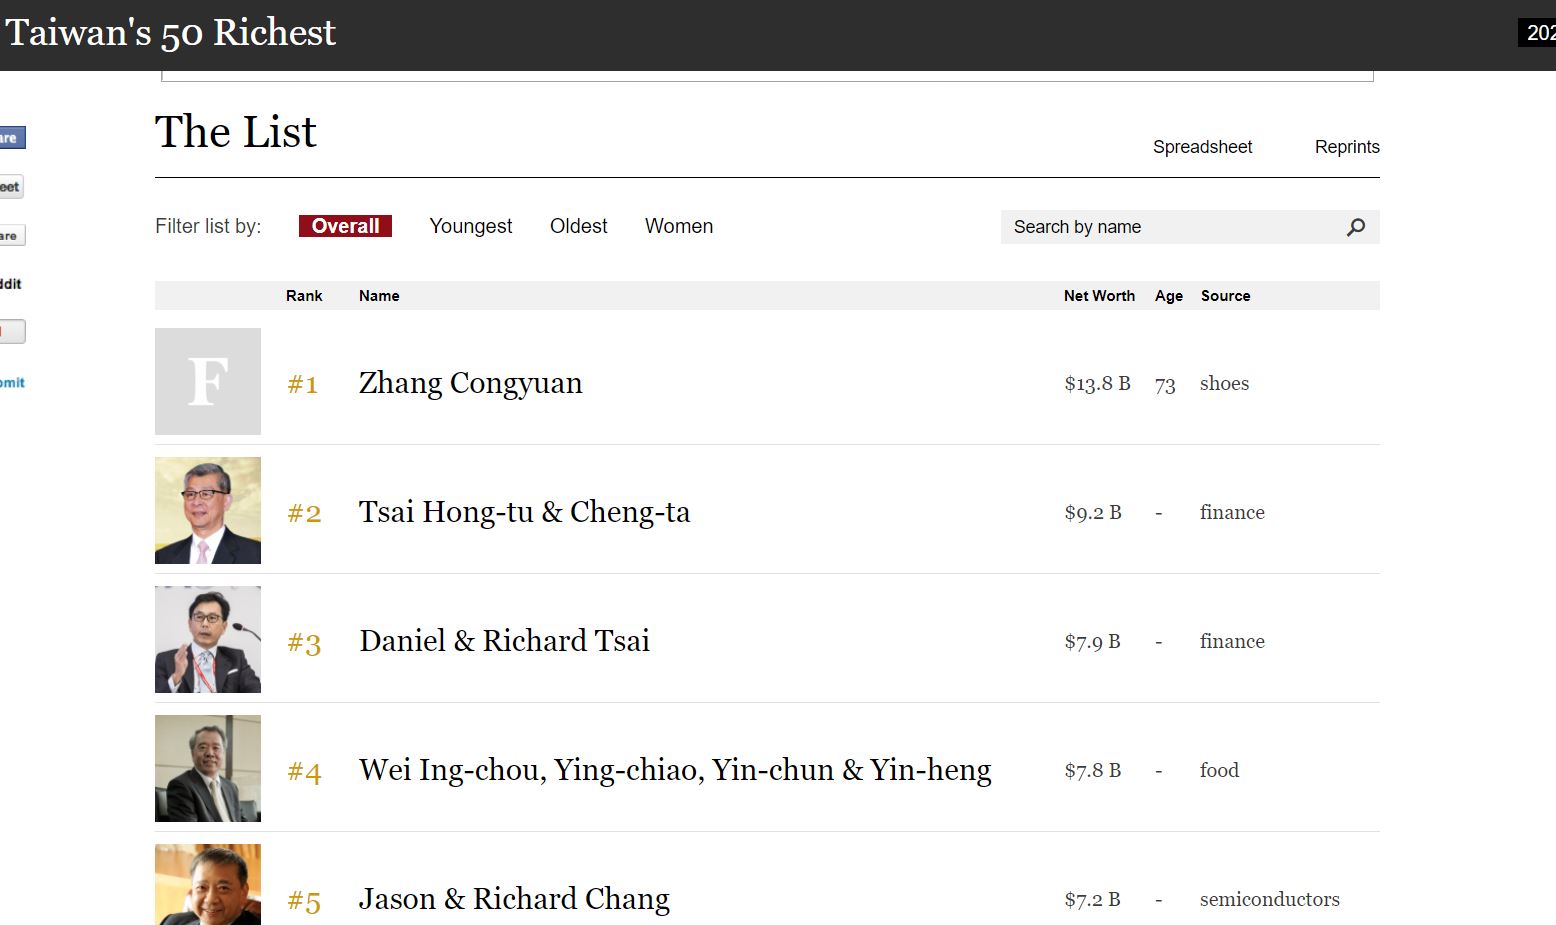The width and height of the screenshot is (1556, 925).
Task: Filter the list by Women
Action: [679, 226]
